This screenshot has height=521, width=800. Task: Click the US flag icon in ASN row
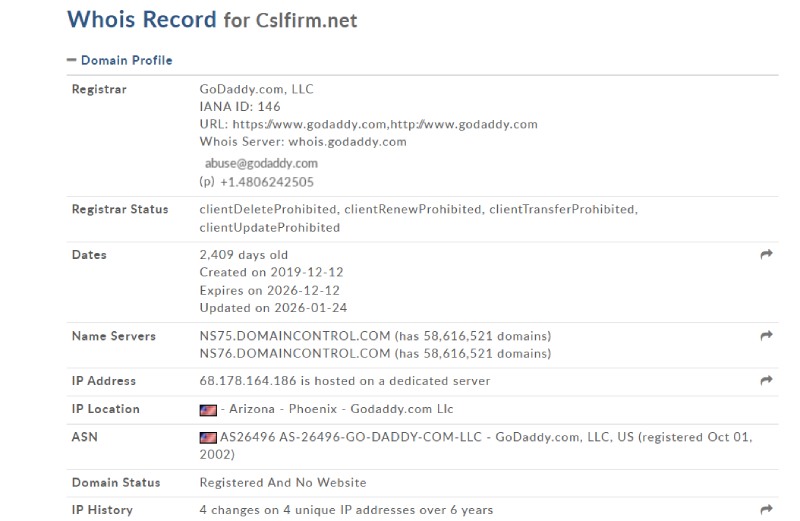[x=208, y=438]
